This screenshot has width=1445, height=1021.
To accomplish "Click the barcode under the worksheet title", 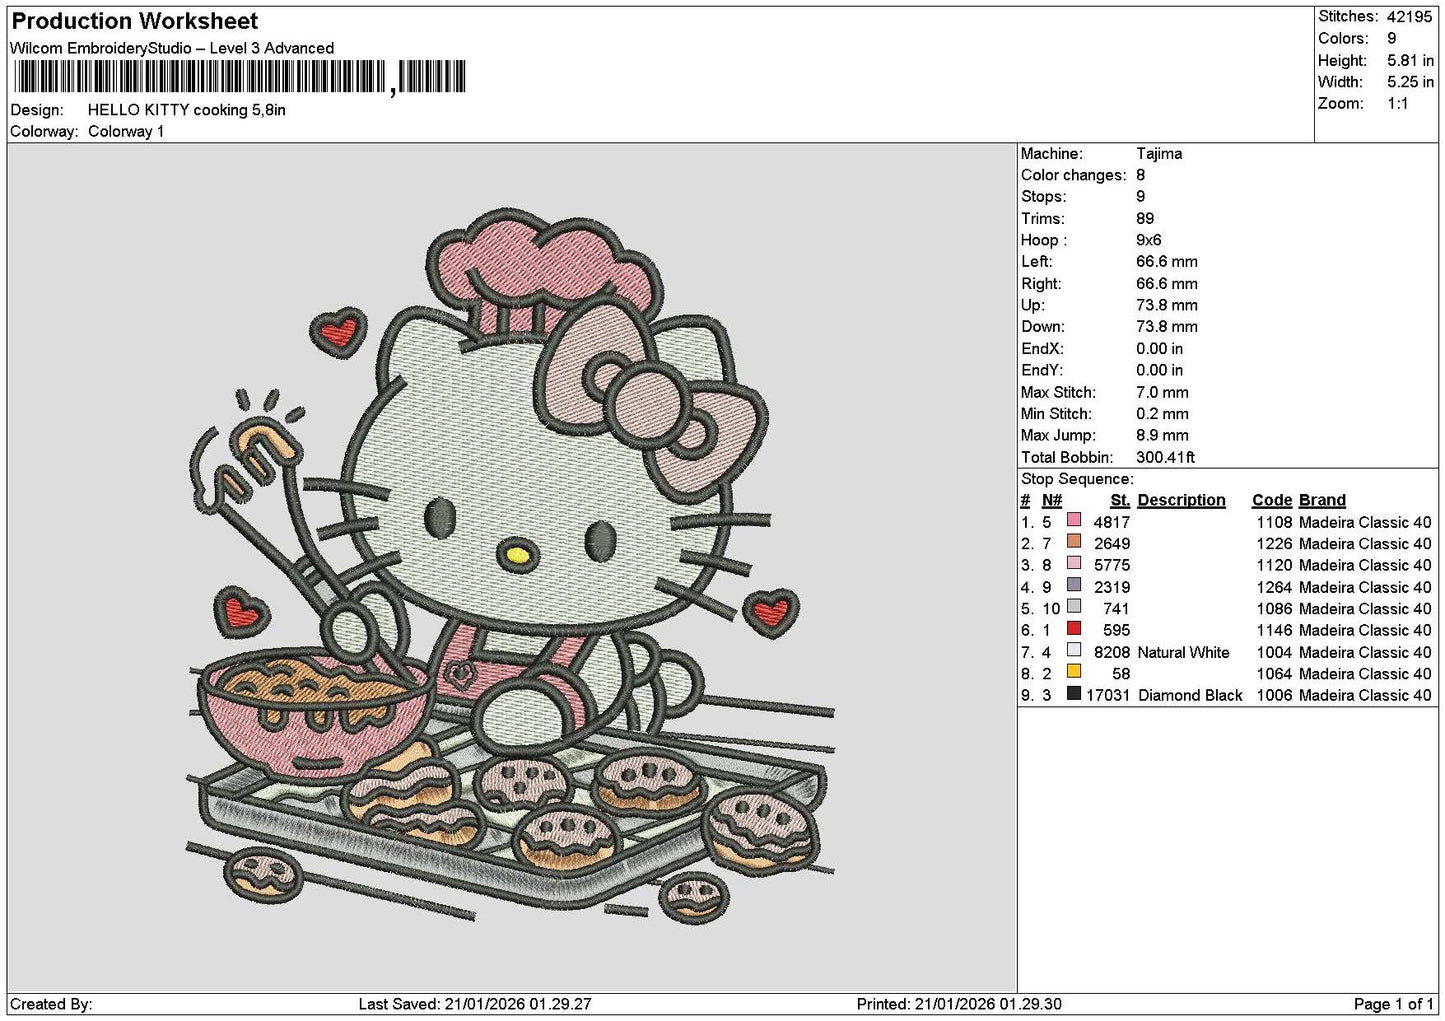I will pos(239,77).
